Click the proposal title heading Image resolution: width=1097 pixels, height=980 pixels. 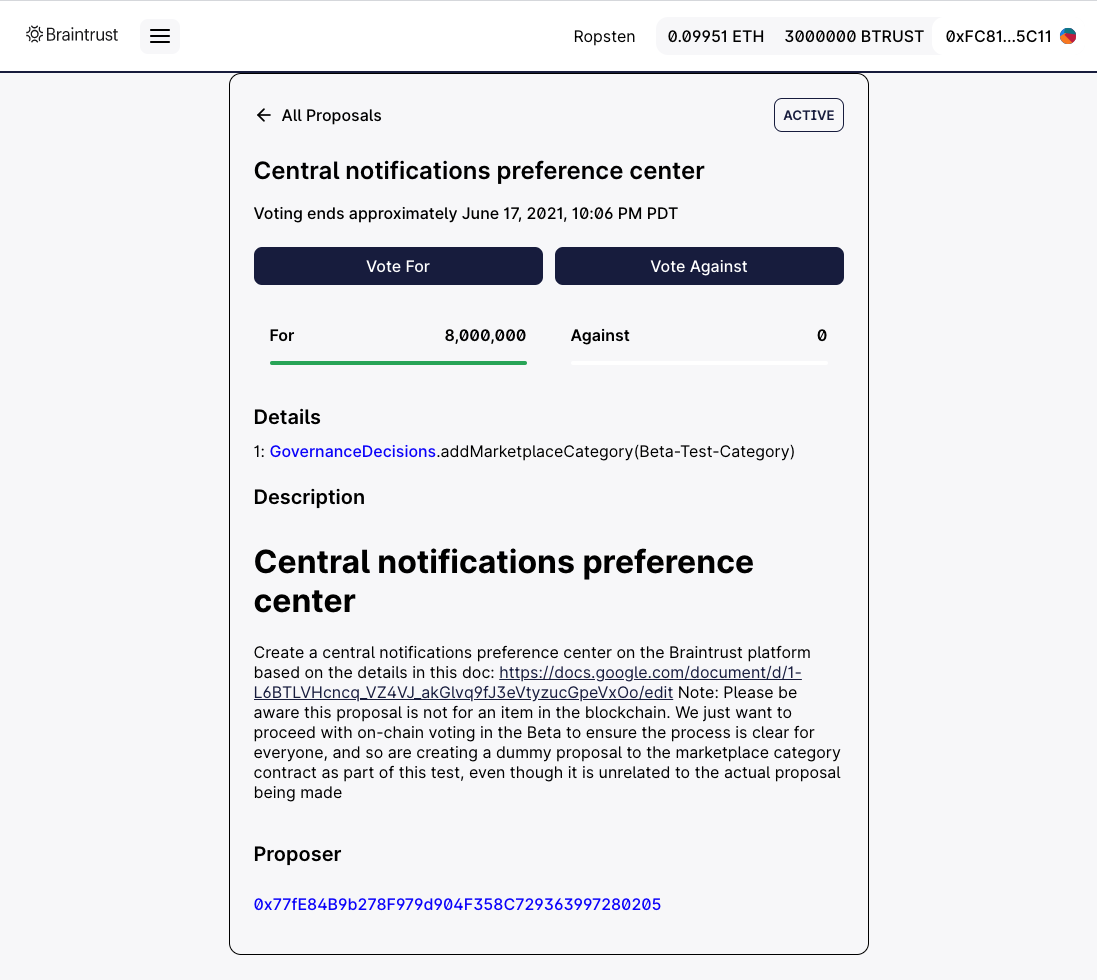[479, 171]
